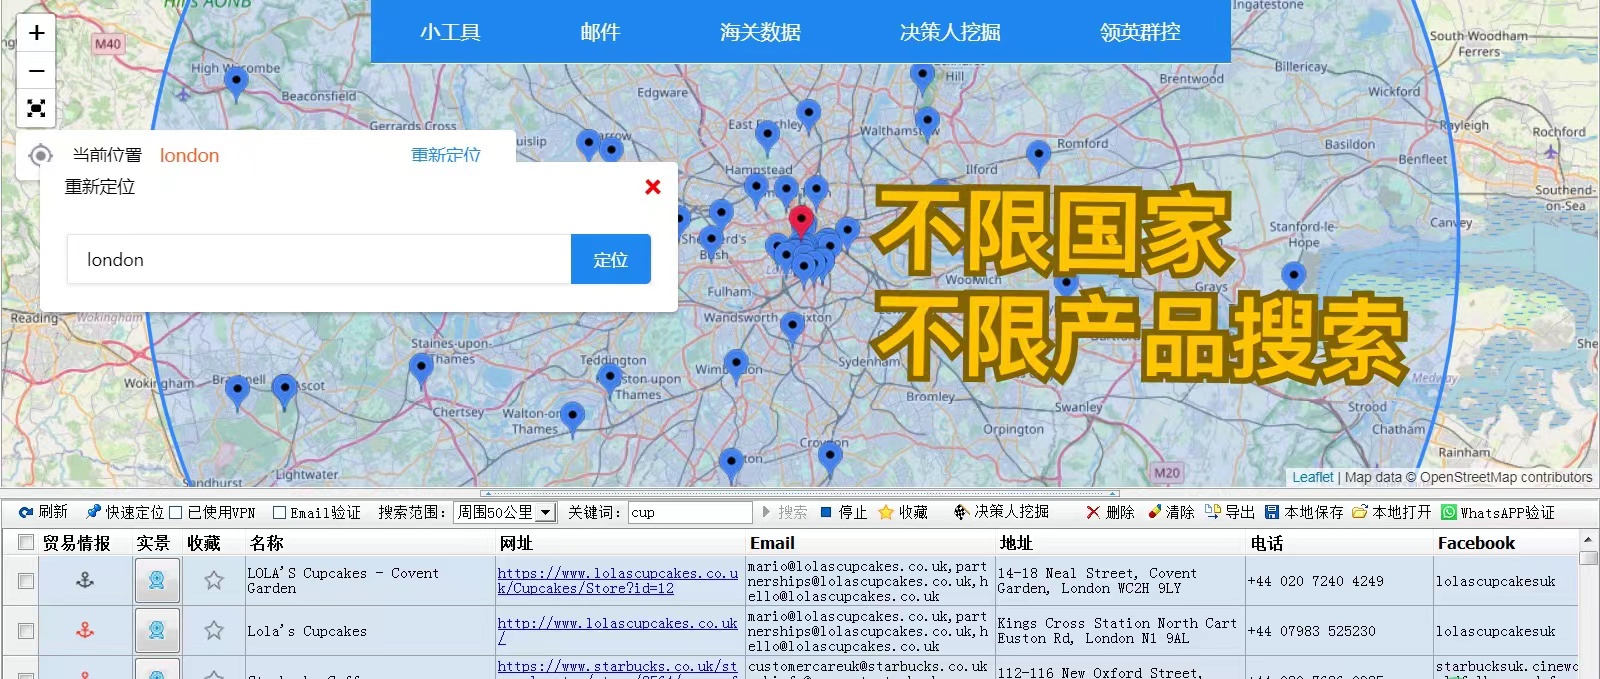Image resolution: width=1600 pixels, height=679 pixels.
Task: Open the 领英群控 tab
Action: (x=1140, y=32)
